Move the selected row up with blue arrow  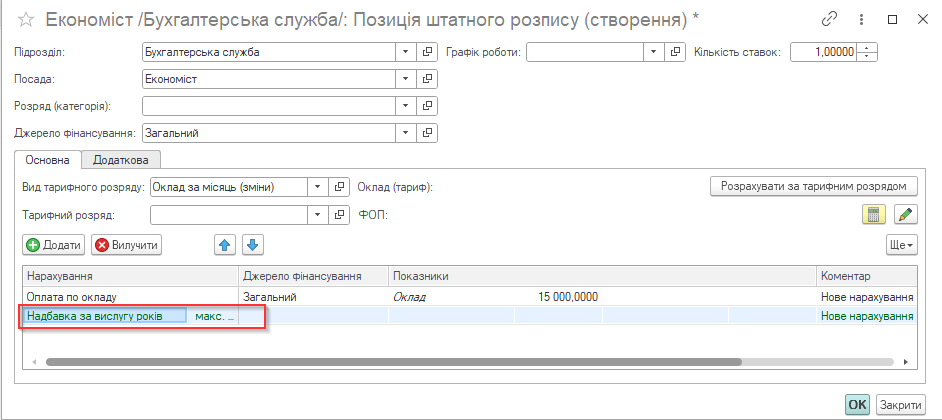tap(225, 245)
